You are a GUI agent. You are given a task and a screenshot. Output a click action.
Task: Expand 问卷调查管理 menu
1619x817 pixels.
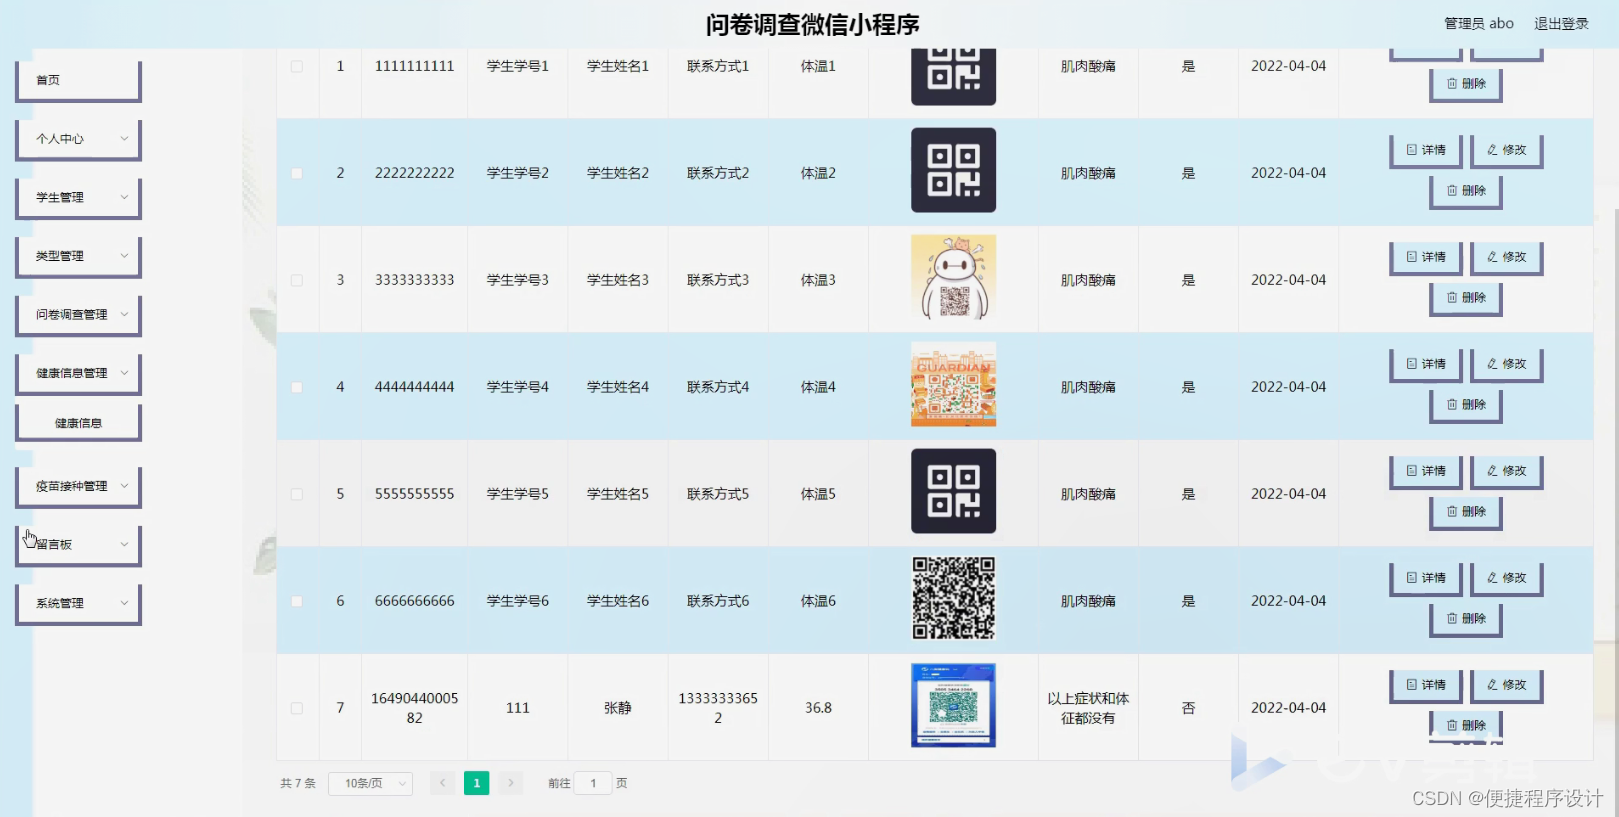[x=78, y=314]
